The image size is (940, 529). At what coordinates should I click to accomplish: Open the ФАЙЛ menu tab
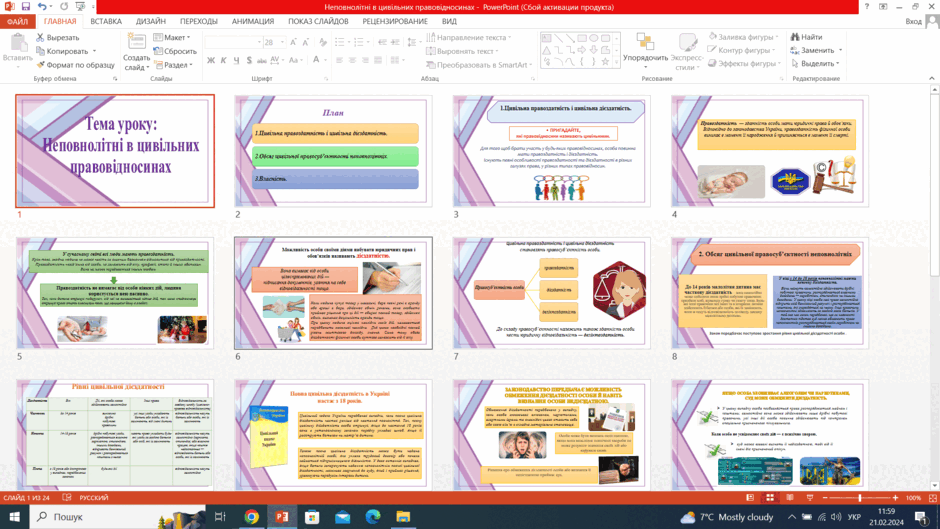click(x=17, y=22)
